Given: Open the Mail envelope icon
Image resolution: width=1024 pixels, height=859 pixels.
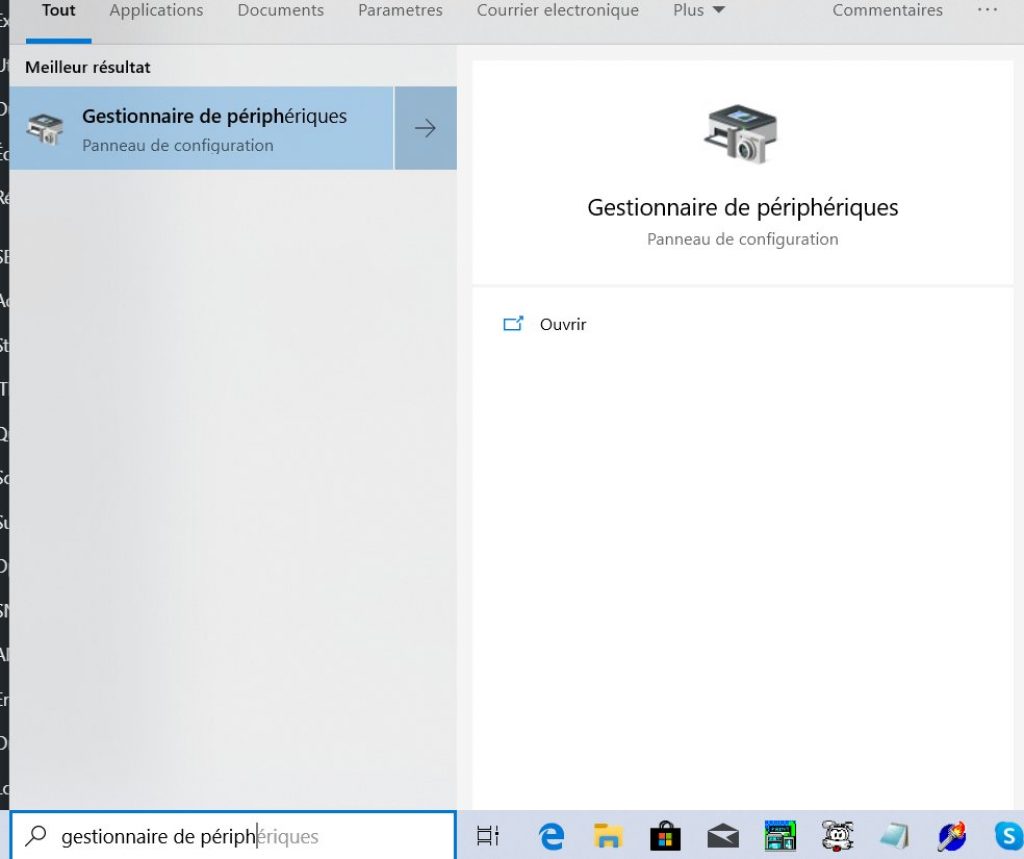Looking at the screenshot, I should pyautogui.click(x=722, y=836).
